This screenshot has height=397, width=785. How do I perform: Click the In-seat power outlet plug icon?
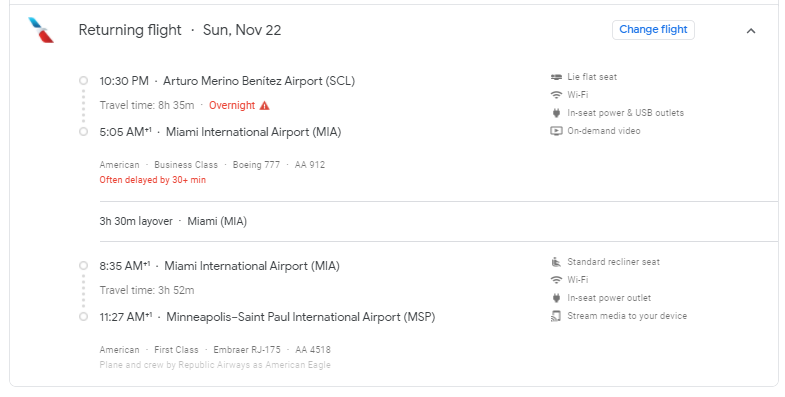556,298
